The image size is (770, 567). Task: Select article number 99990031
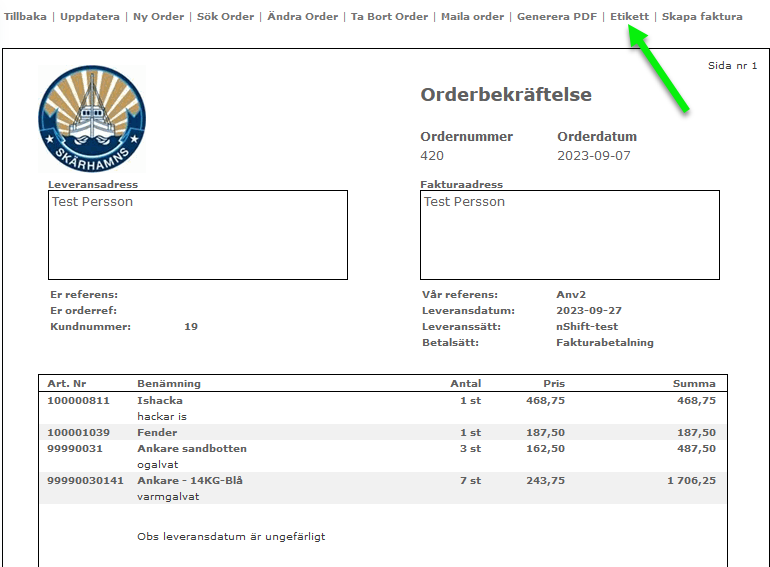tap(75, 449)
